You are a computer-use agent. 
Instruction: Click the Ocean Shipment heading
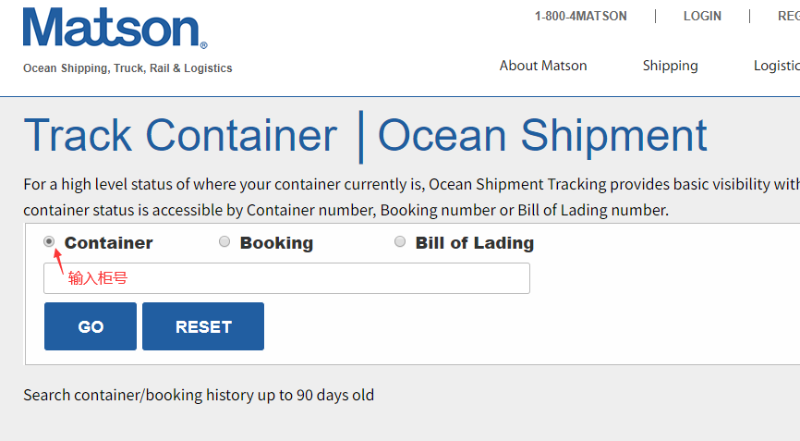click(x=542, y=136)
